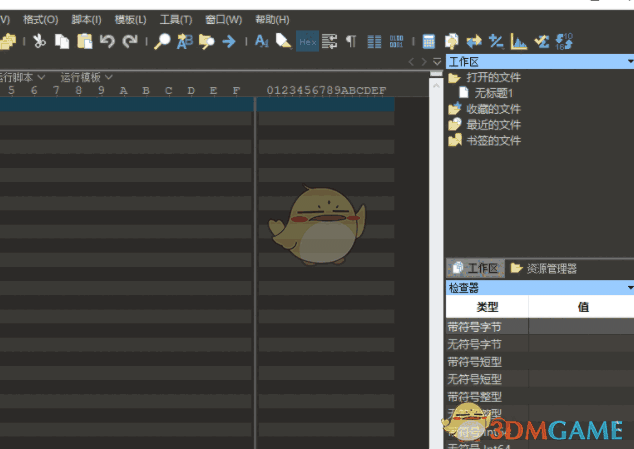Select the 带符号字节 inspector row

(x=540, y=327)
